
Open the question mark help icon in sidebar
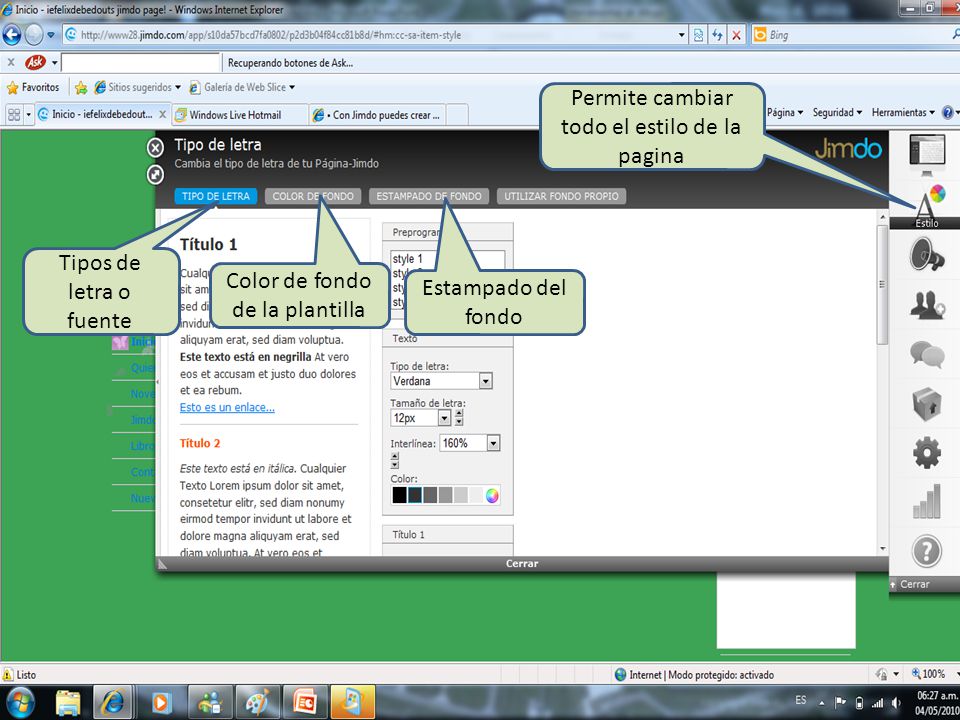pos(926,551)
